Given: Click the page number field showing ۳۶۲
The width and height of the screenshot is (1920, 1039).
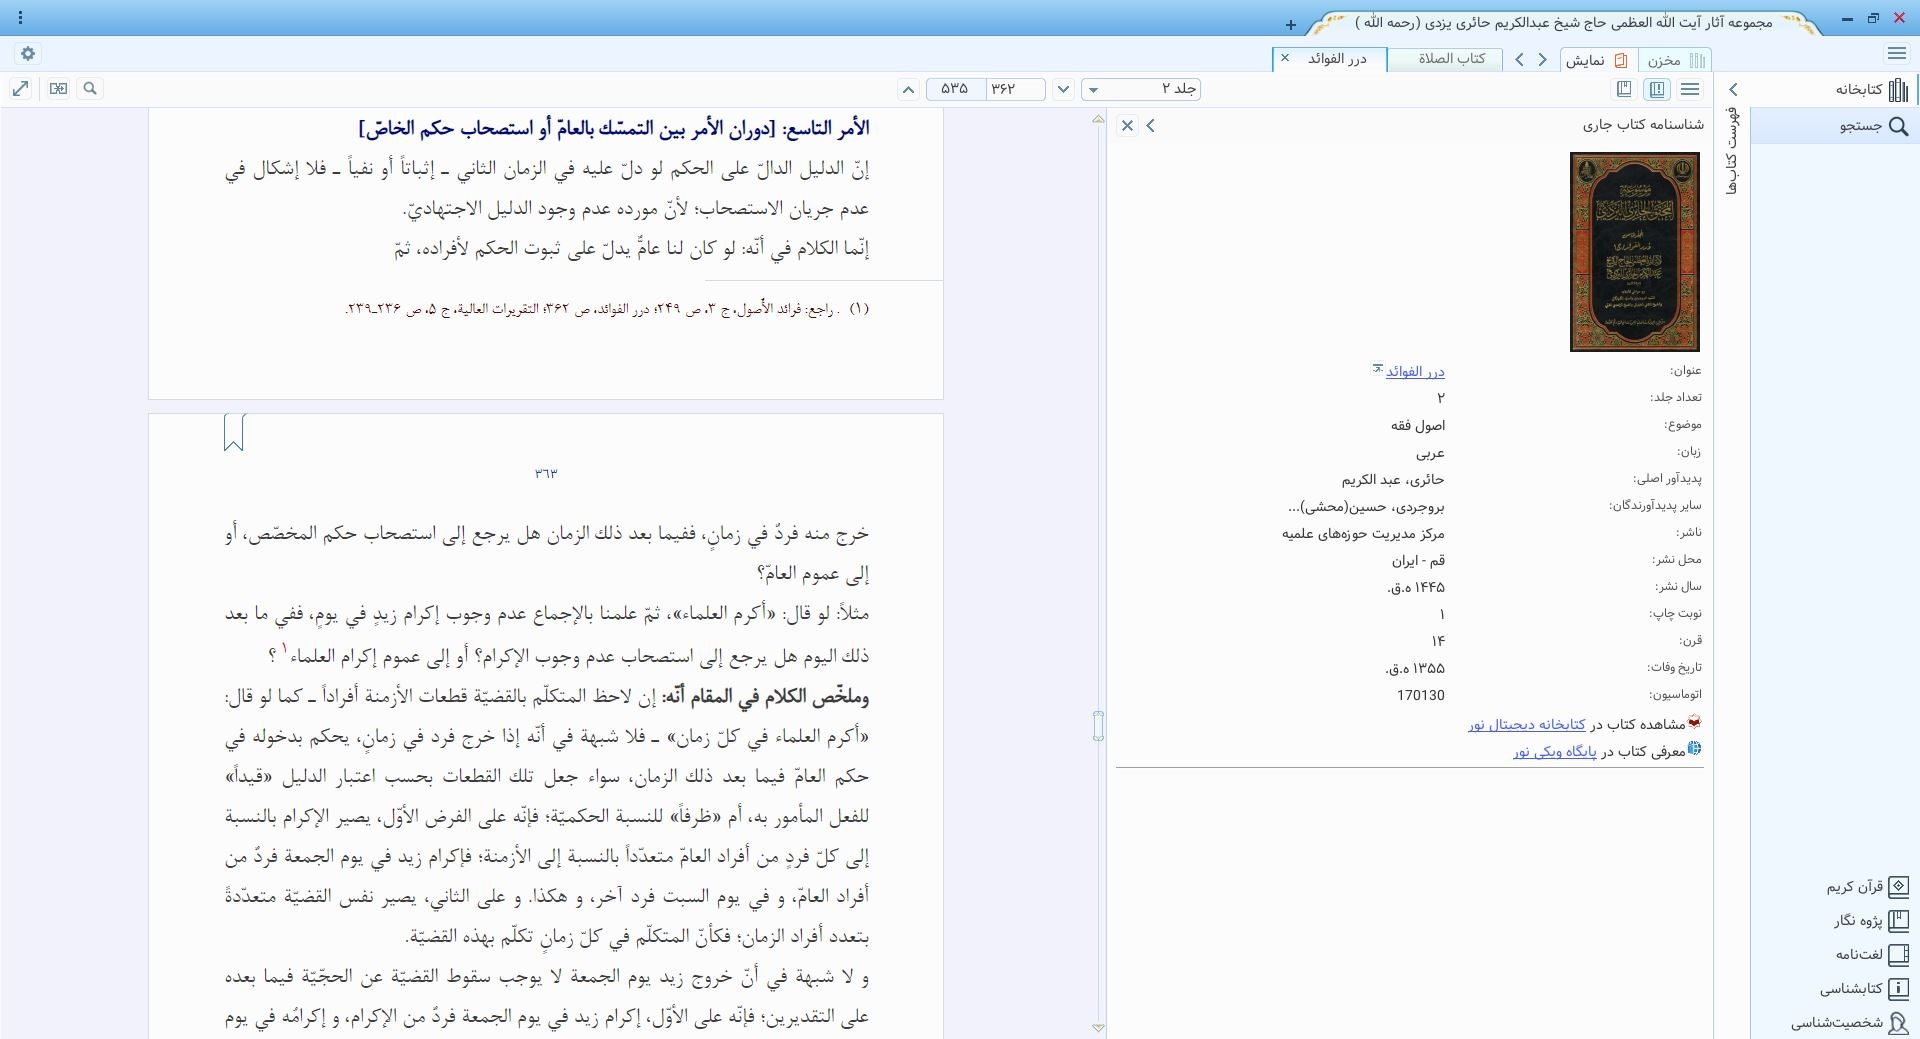Looking at the screenshot, I should [x=1015, y=89].
